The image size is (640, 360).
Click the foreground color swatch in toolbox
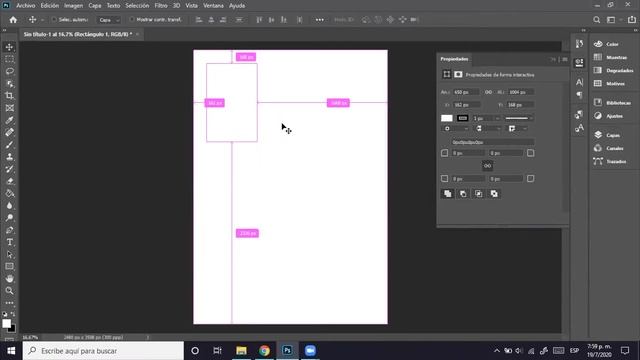pyautogui.click(x=7, y=324)
